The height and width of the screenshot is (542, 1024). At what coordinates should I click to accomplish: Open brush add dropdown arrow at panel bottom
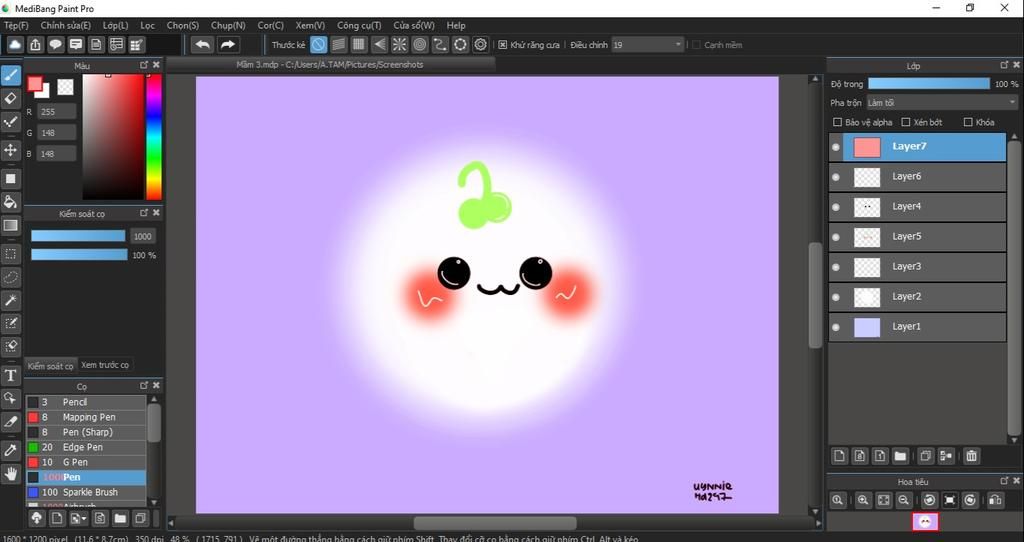pyautogui.click(x=79, y=518)
